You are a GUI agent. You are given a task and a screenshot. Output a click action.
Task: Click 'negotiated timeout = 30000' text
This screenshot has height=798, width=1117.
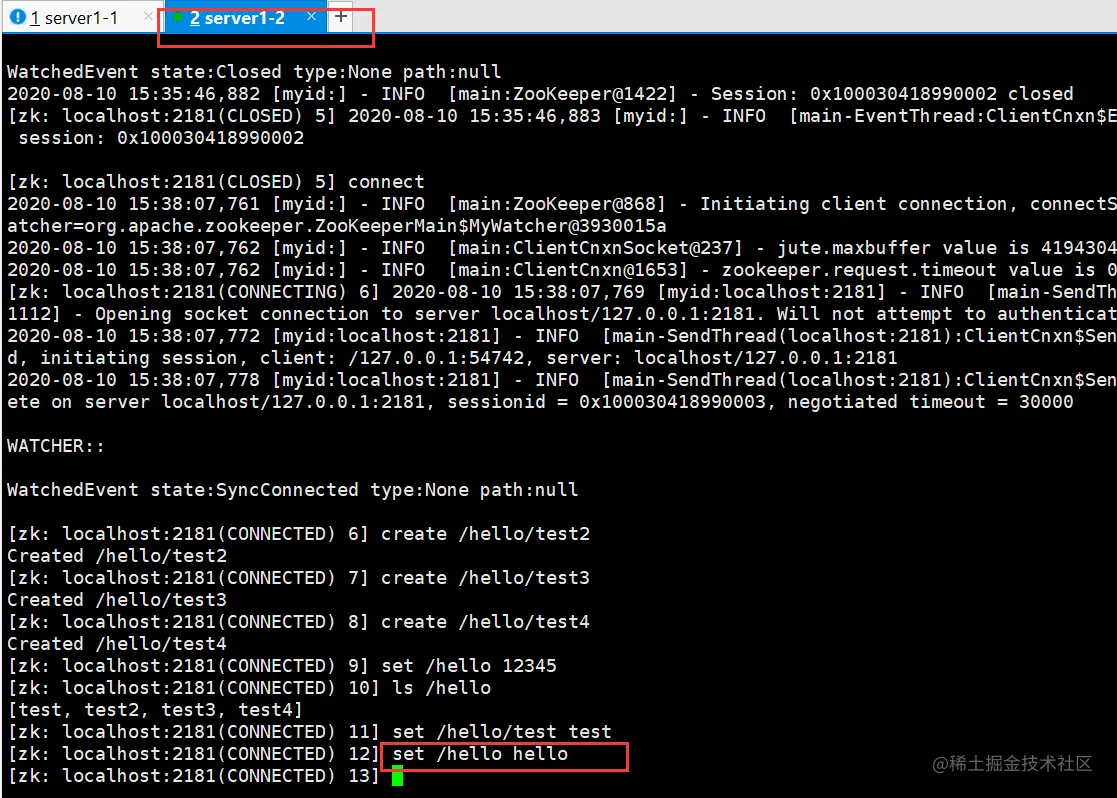coord(930,402)
